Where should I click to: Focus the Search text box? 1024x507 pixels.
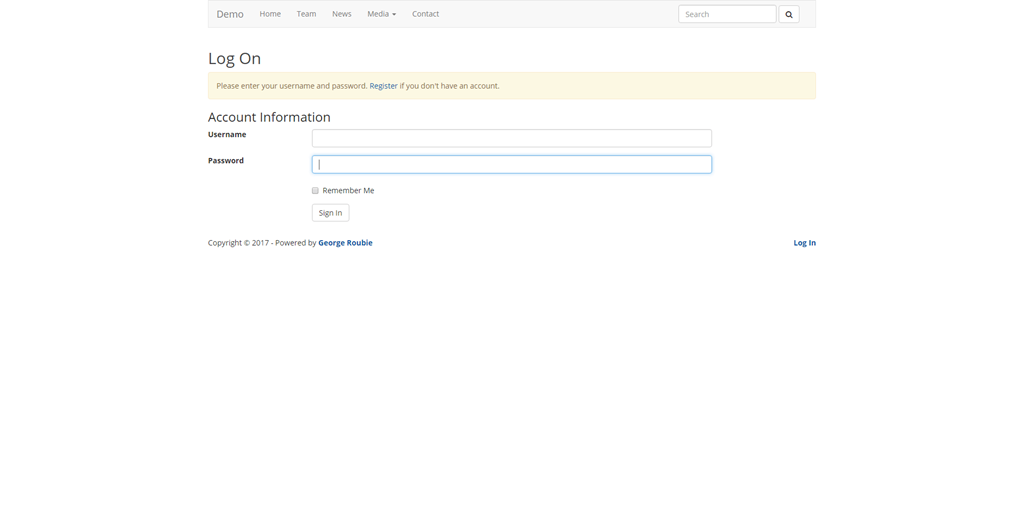pos(726,14)
